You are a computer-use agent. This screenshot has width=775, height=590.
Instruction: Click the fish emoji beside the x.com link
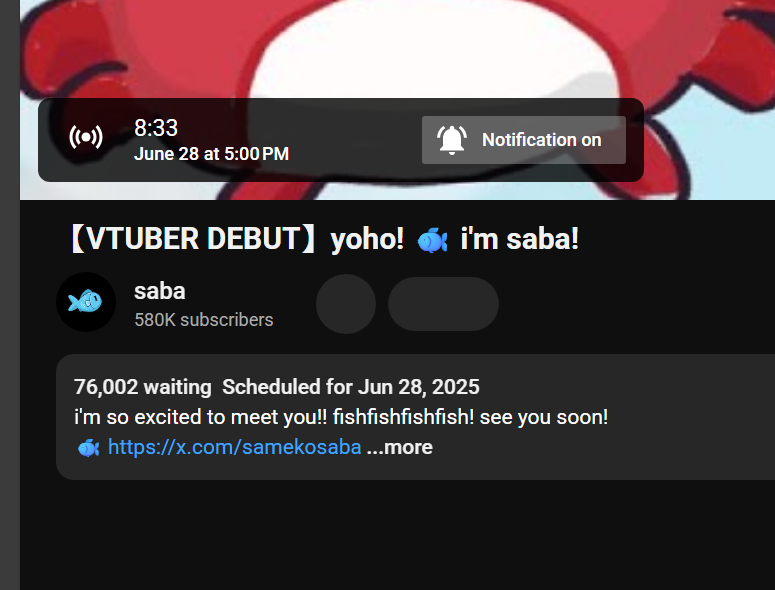tap(88, 448)
